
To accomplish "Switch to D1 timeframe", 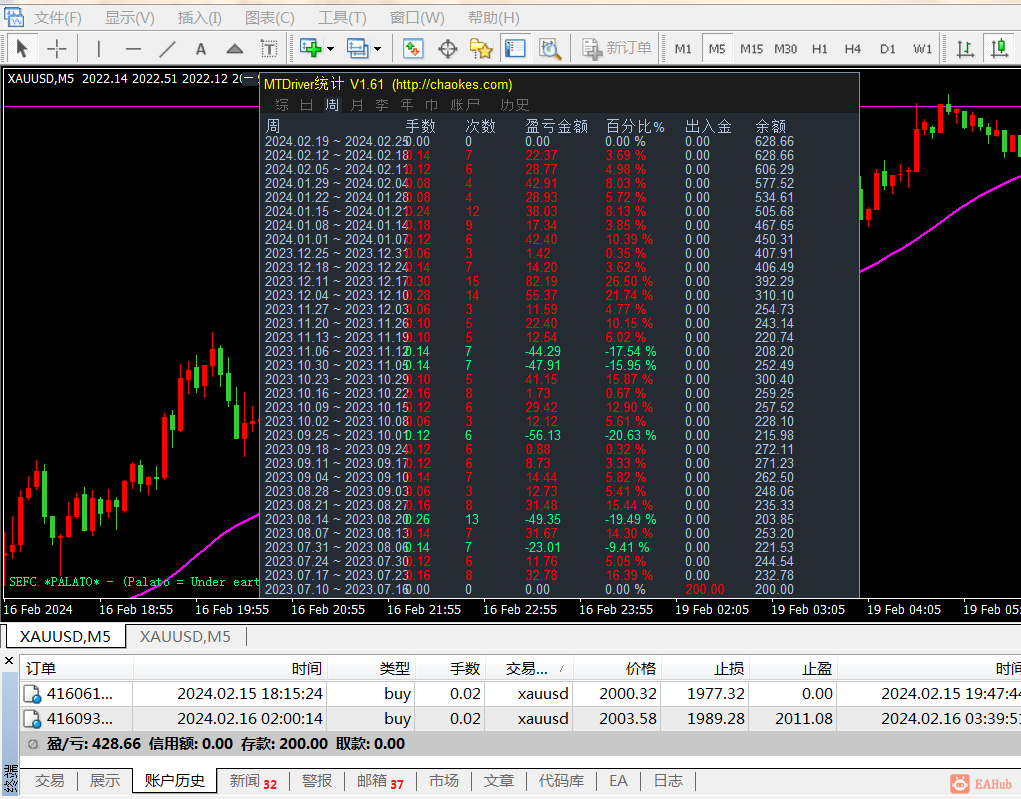I will [888, 49].
